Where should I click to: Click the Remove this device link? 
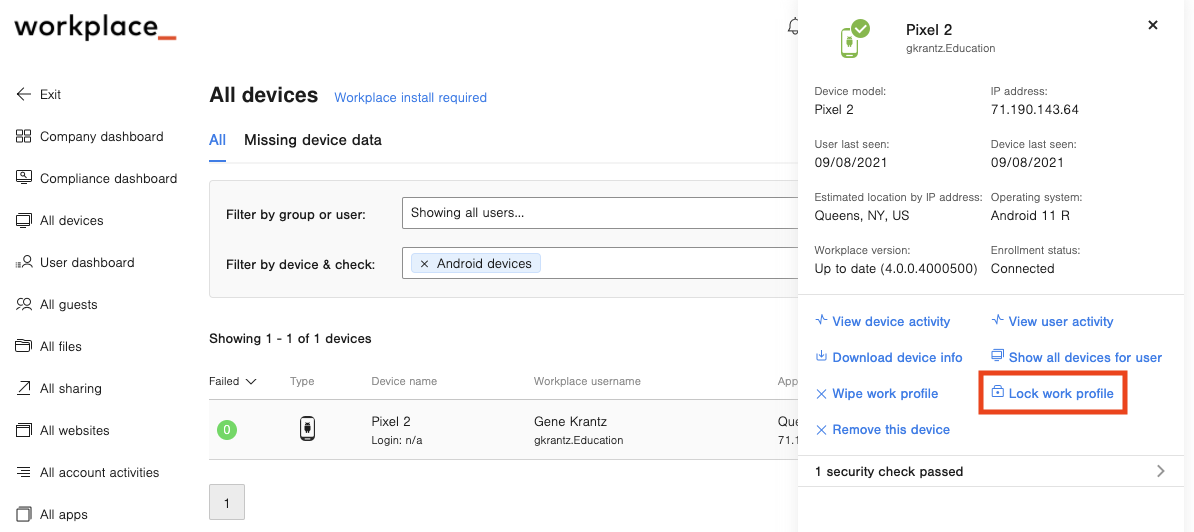point(891,429)
